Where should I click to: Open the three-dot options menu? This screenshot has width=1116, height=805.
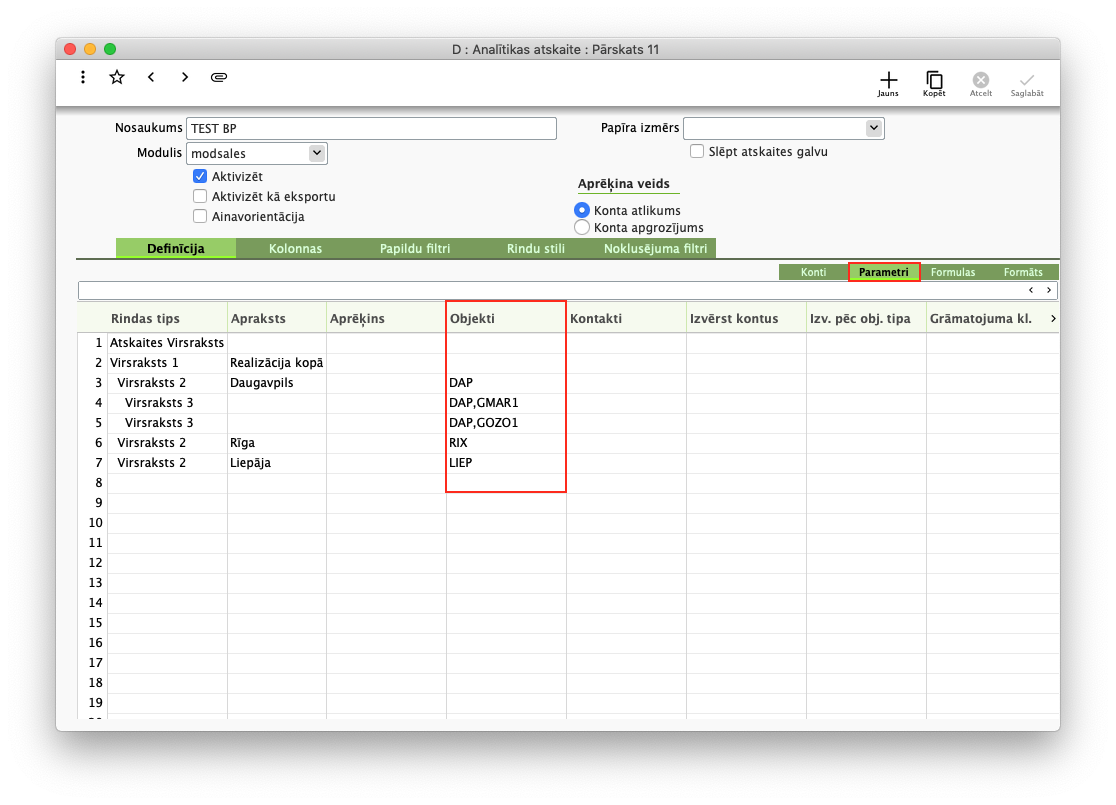click(83, 77)
